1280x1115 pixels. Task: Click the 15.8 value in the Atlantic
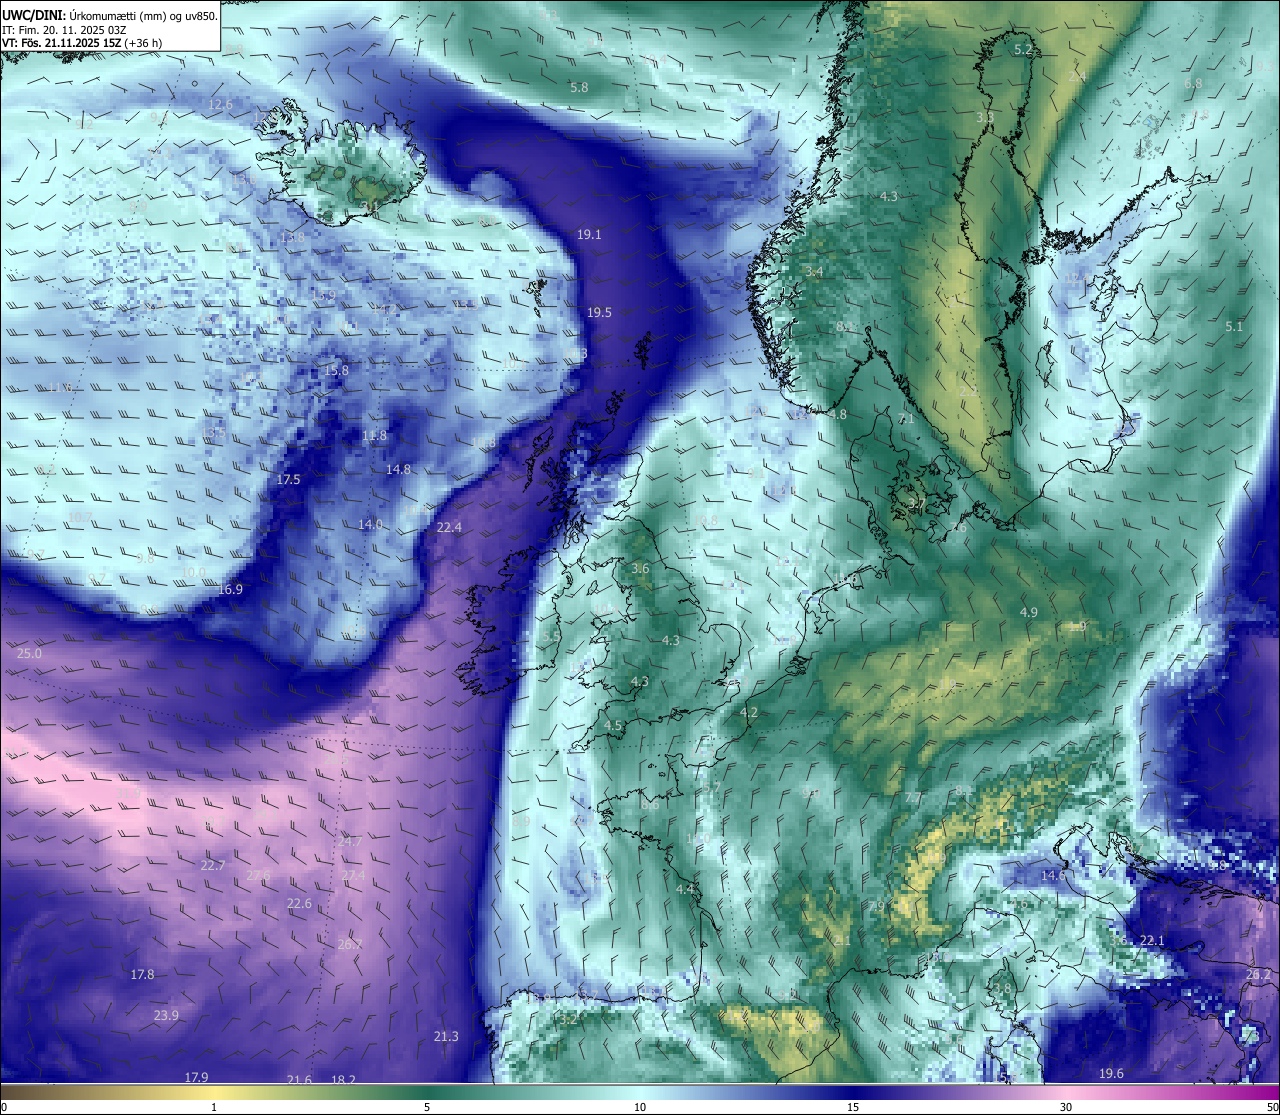coord(337,371)
